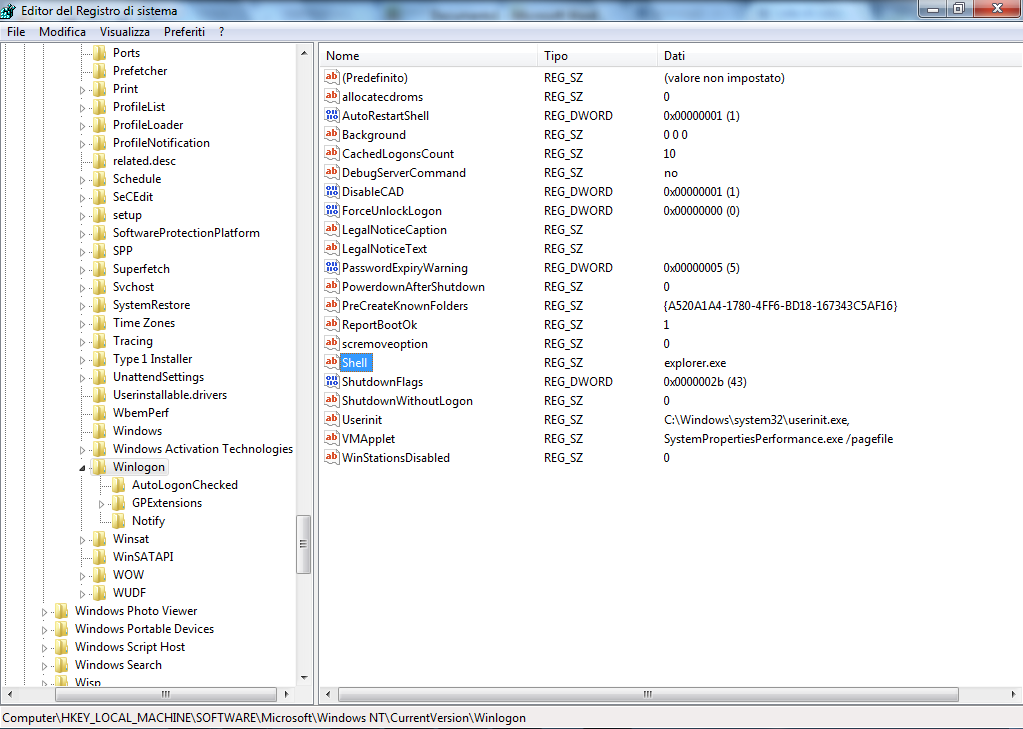Click the Registry Editor title bar icon

pyautogui.click(x=8, y=10)
